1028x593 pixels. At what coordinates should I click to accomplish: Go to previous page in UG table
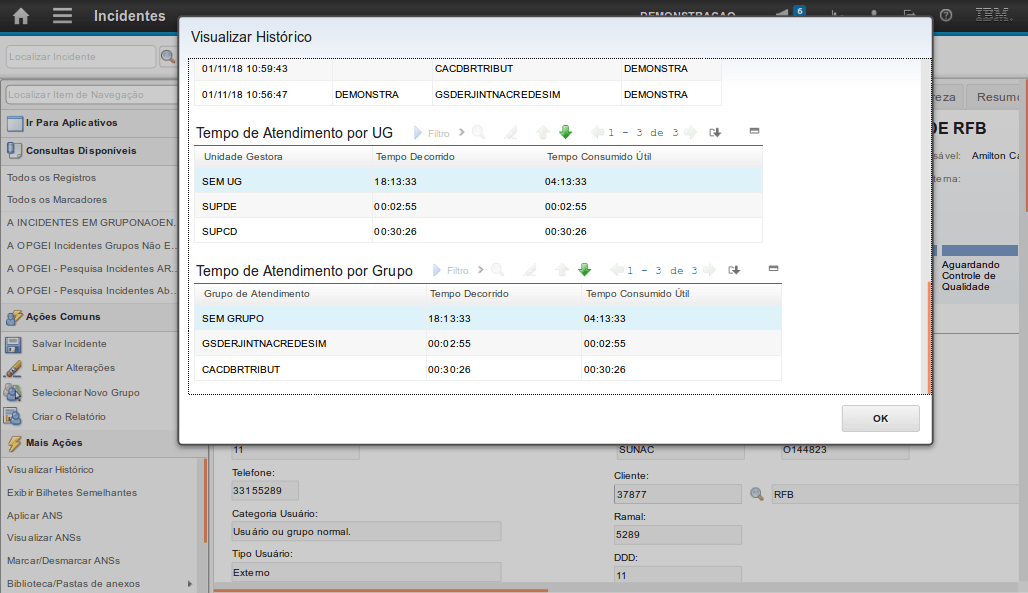pyautogui.click(x=597, y=133)
